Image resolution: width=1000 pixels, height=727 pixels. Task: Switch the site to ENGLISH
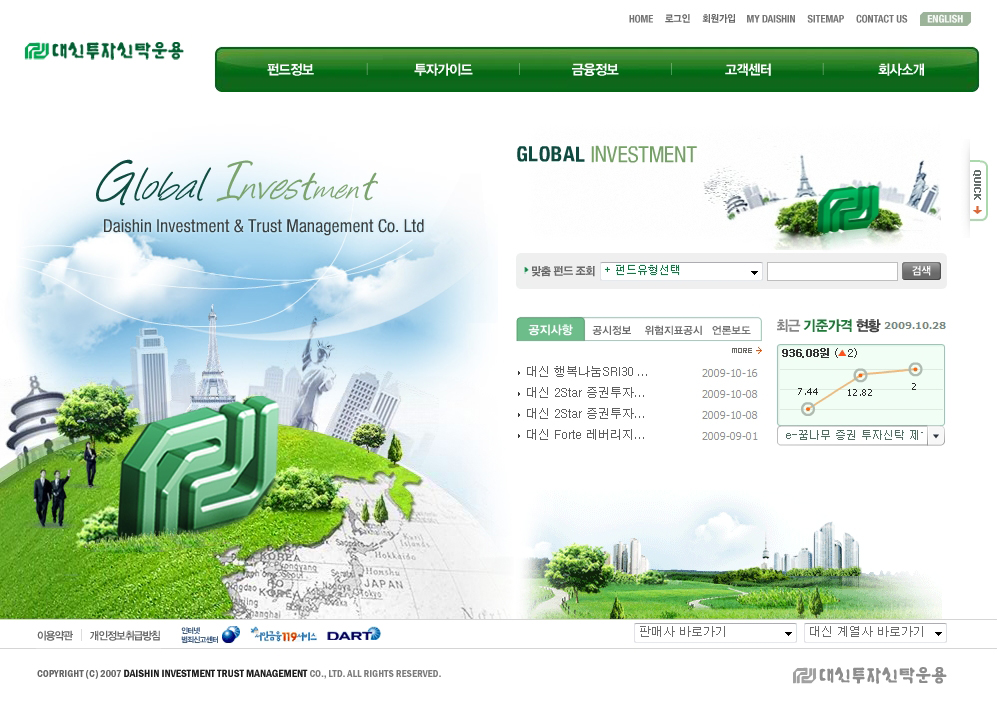[x=944, y=19]
